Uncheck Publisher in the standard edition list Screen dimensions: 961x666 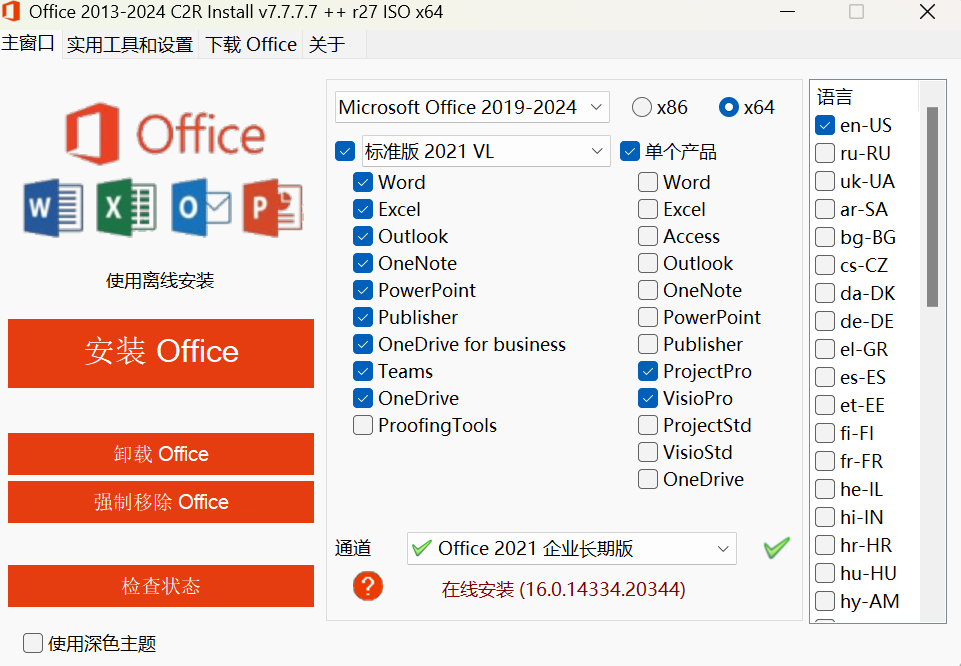click(x=362, y=317)
